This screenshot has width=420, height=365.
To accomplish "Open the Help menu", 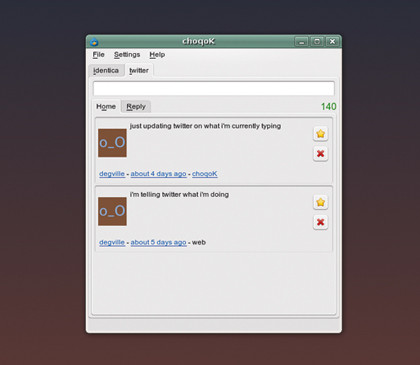I will (157, 54).
